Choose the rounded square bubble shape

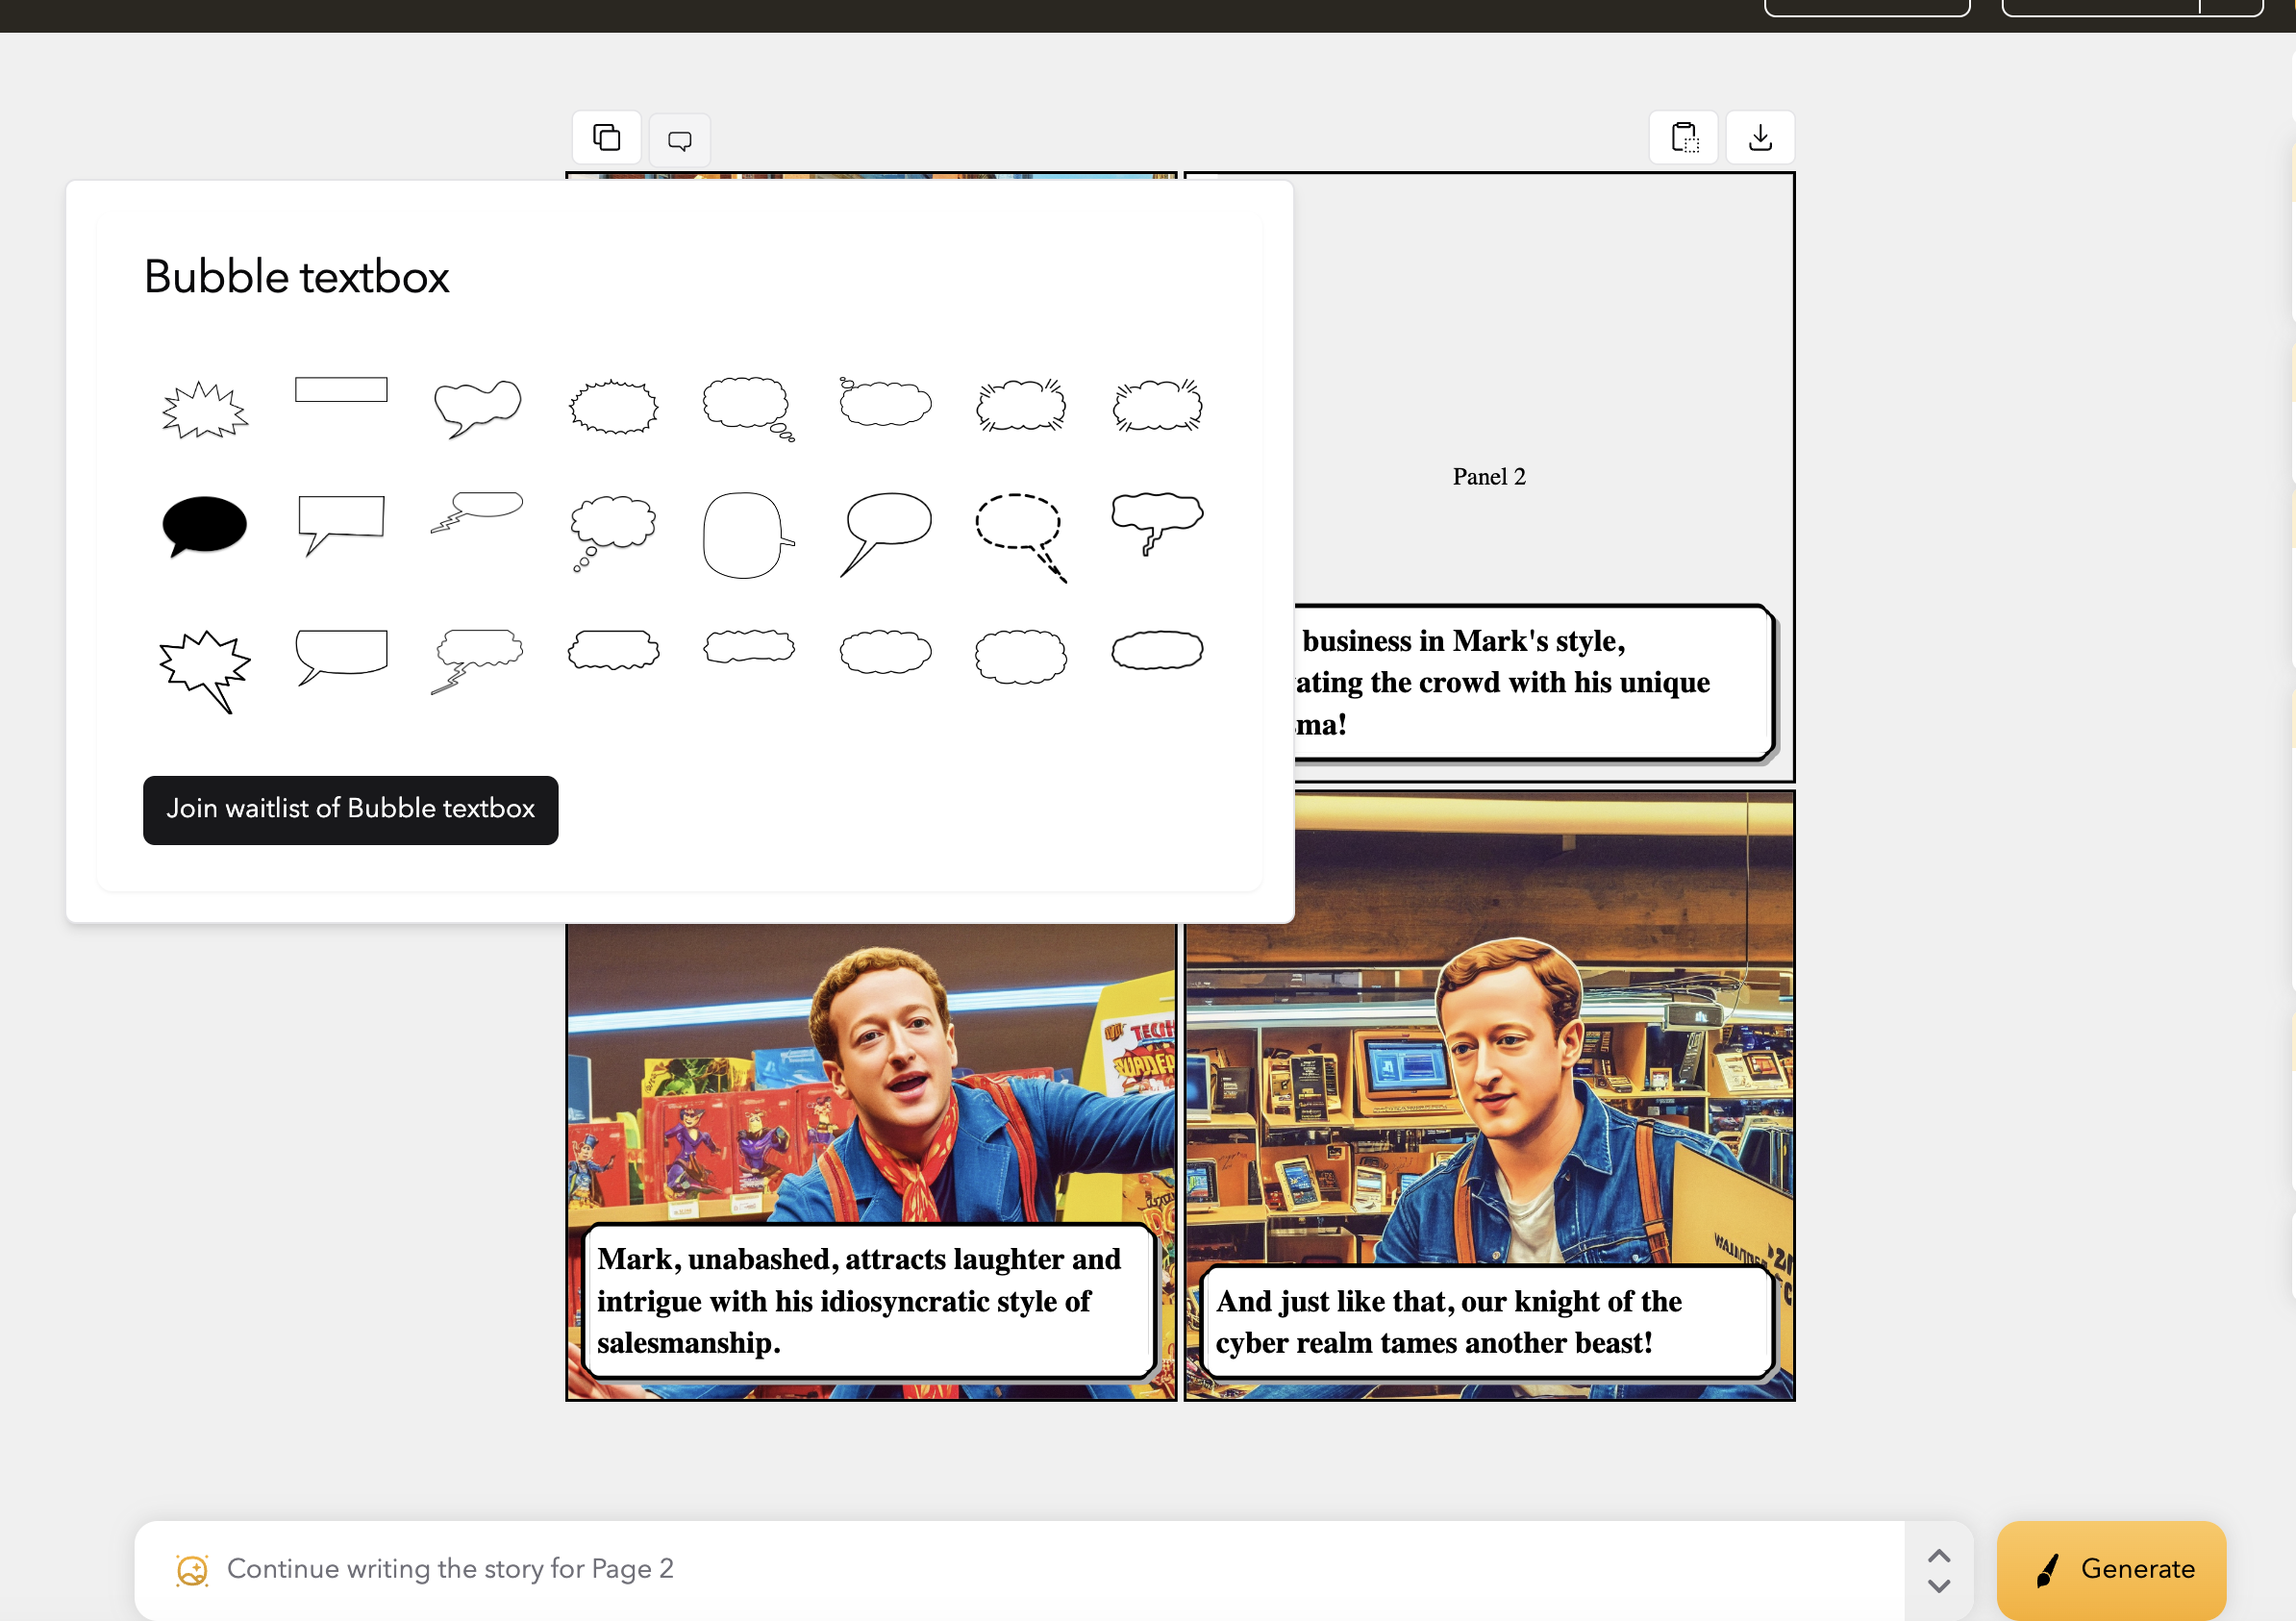coord(746,535)
